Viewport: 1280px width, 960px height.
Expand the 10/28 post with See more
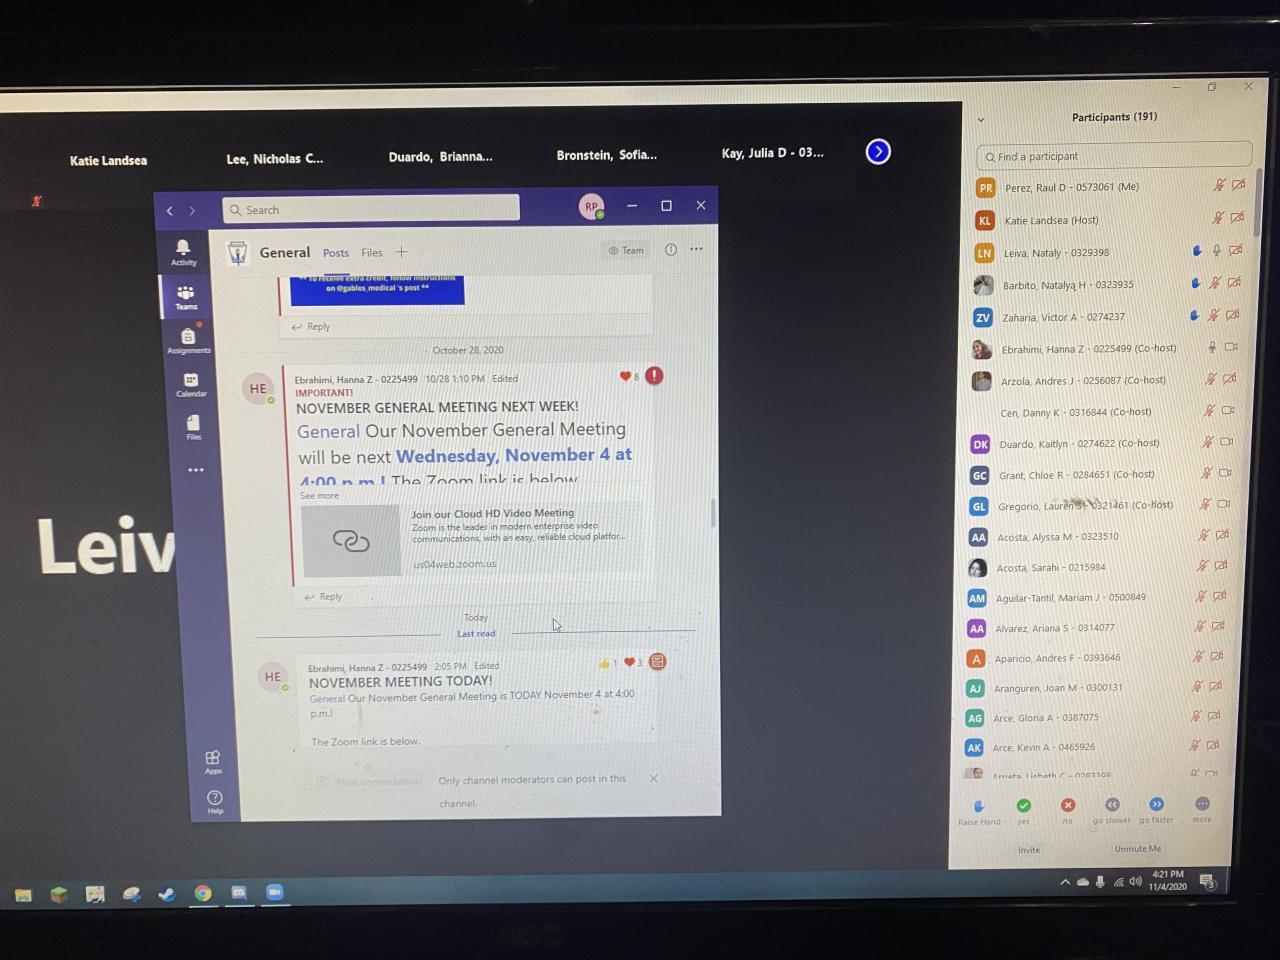pyautogui.click(x=319, y=496)
